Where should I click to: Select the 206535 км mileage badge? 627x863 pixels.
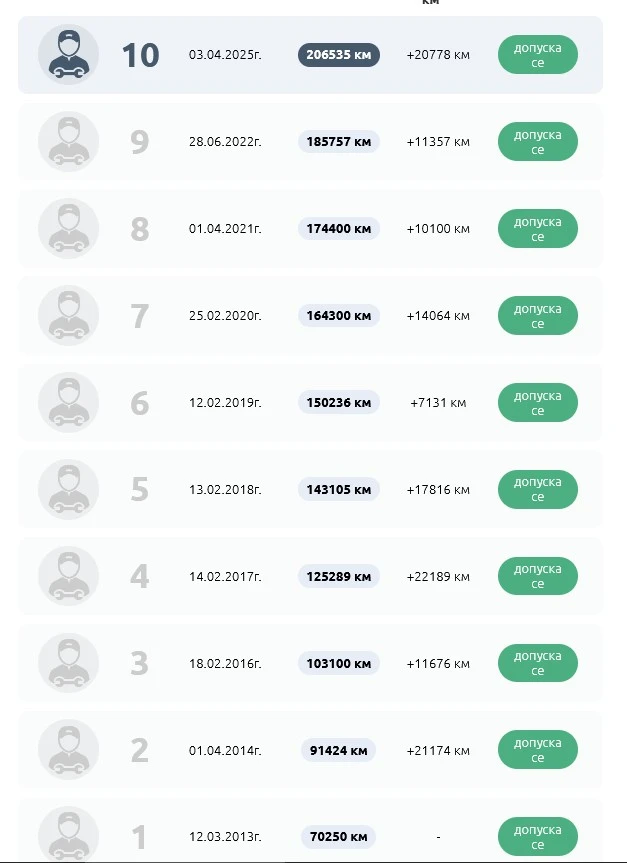click(338, 55)
